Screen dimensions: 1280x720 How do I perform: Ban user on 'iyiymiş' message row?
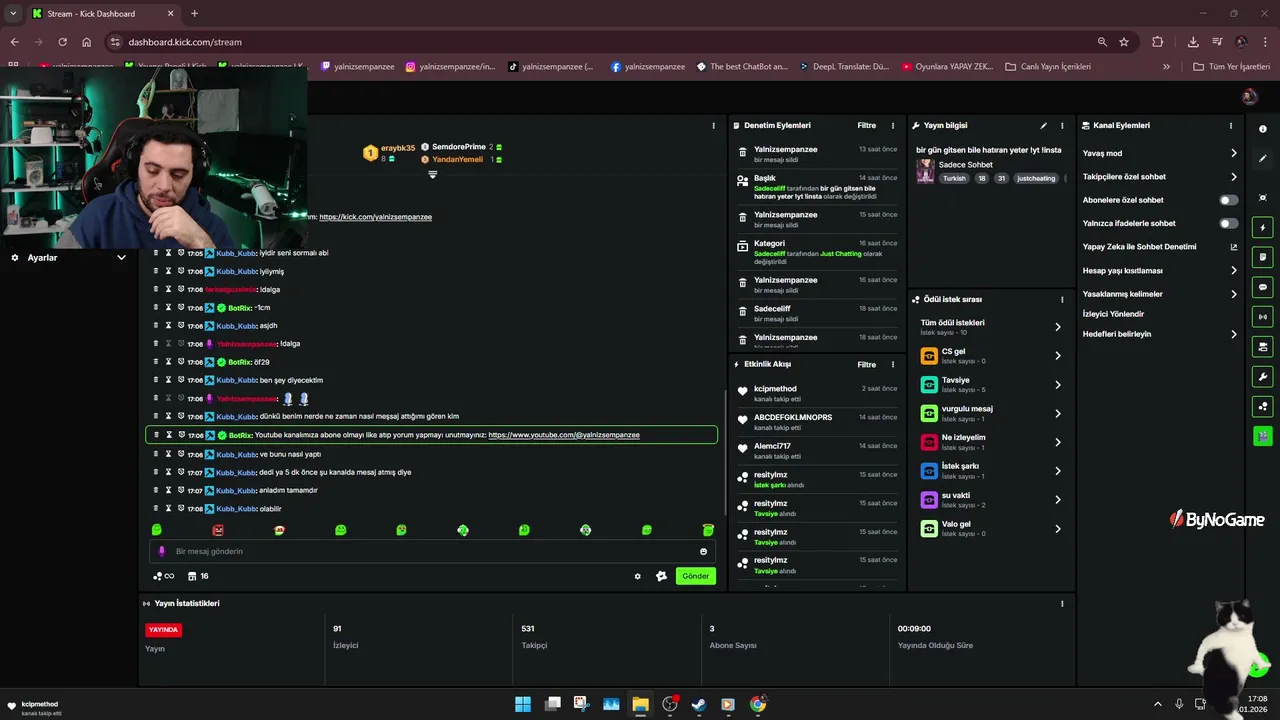(x=181, y=271)
